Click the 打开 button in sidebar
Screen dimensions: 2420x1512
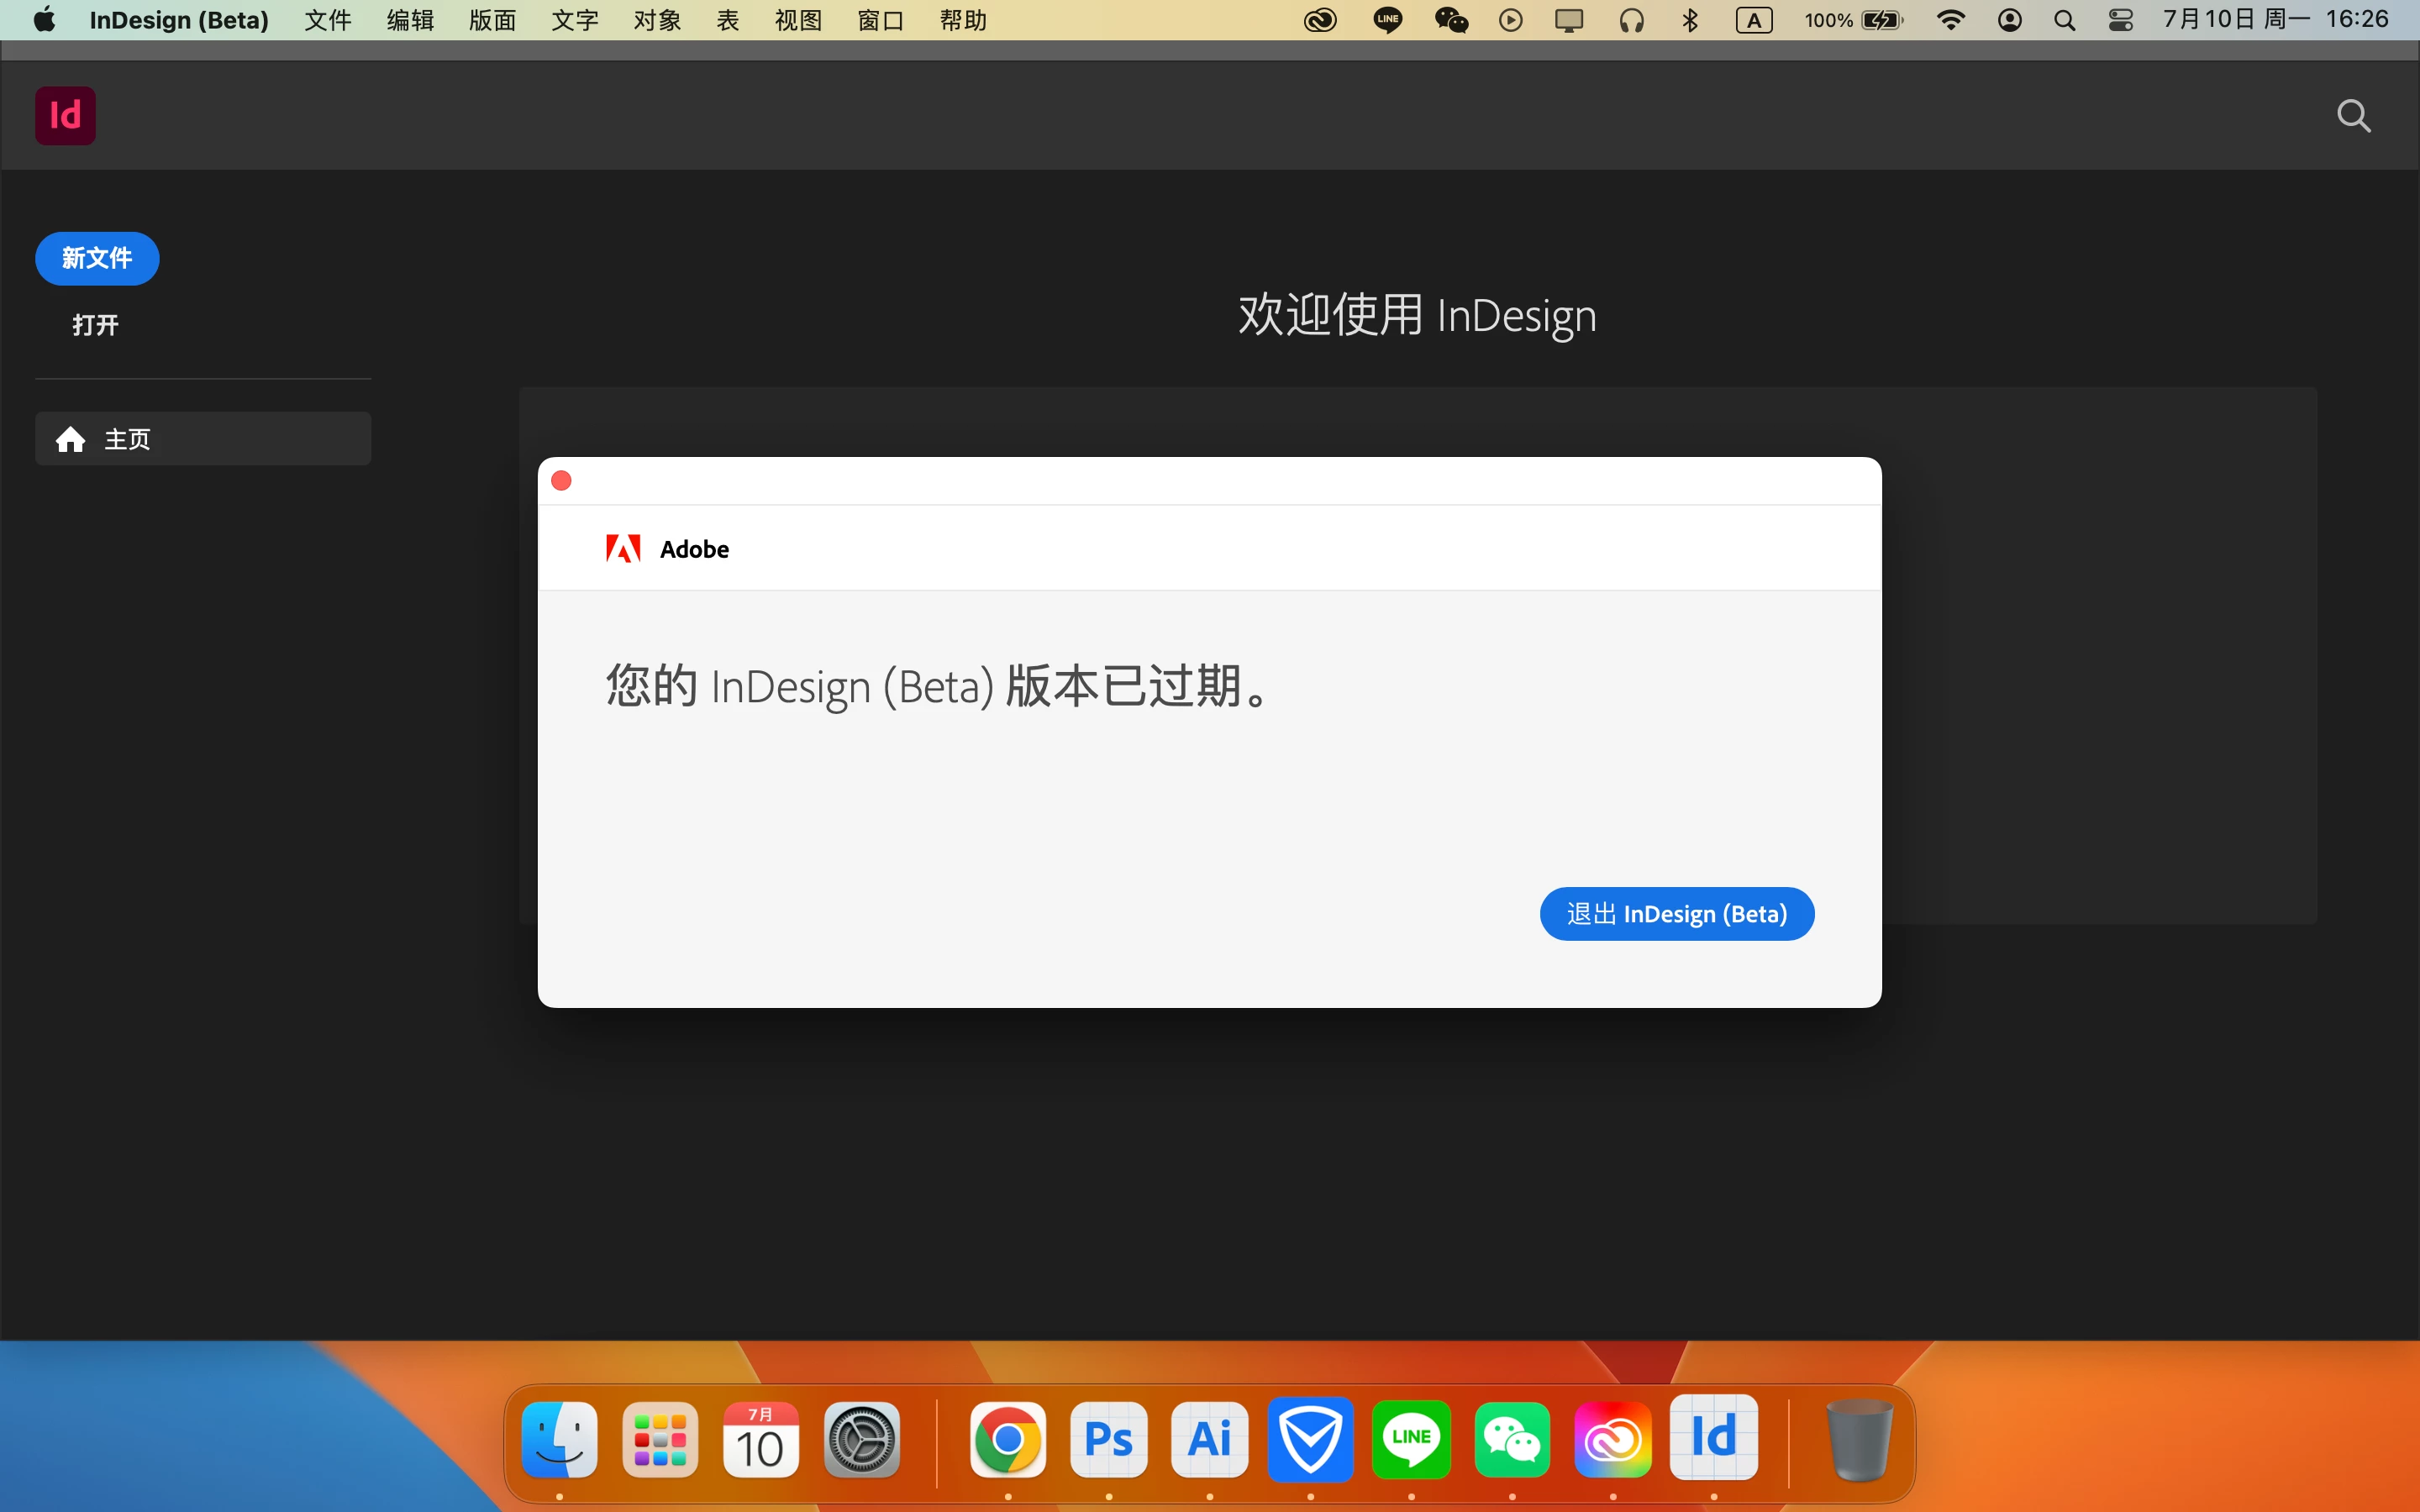coord(96,325)
